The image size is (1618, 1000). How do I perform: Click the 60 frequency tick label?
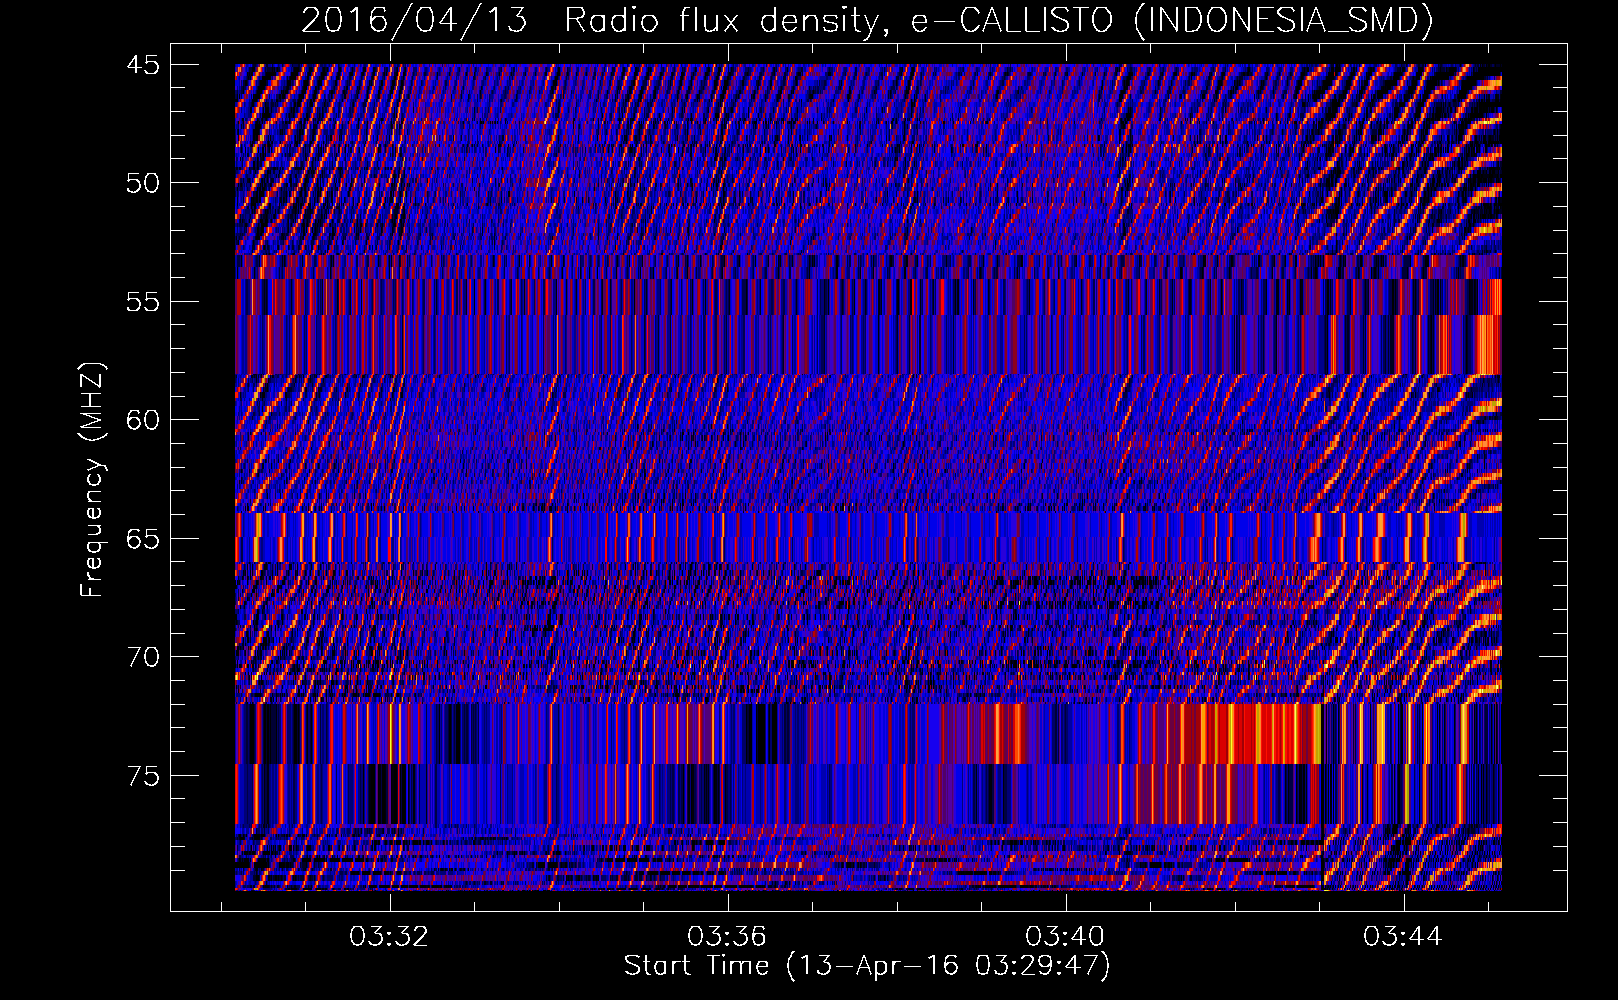(x=142, y=420)
